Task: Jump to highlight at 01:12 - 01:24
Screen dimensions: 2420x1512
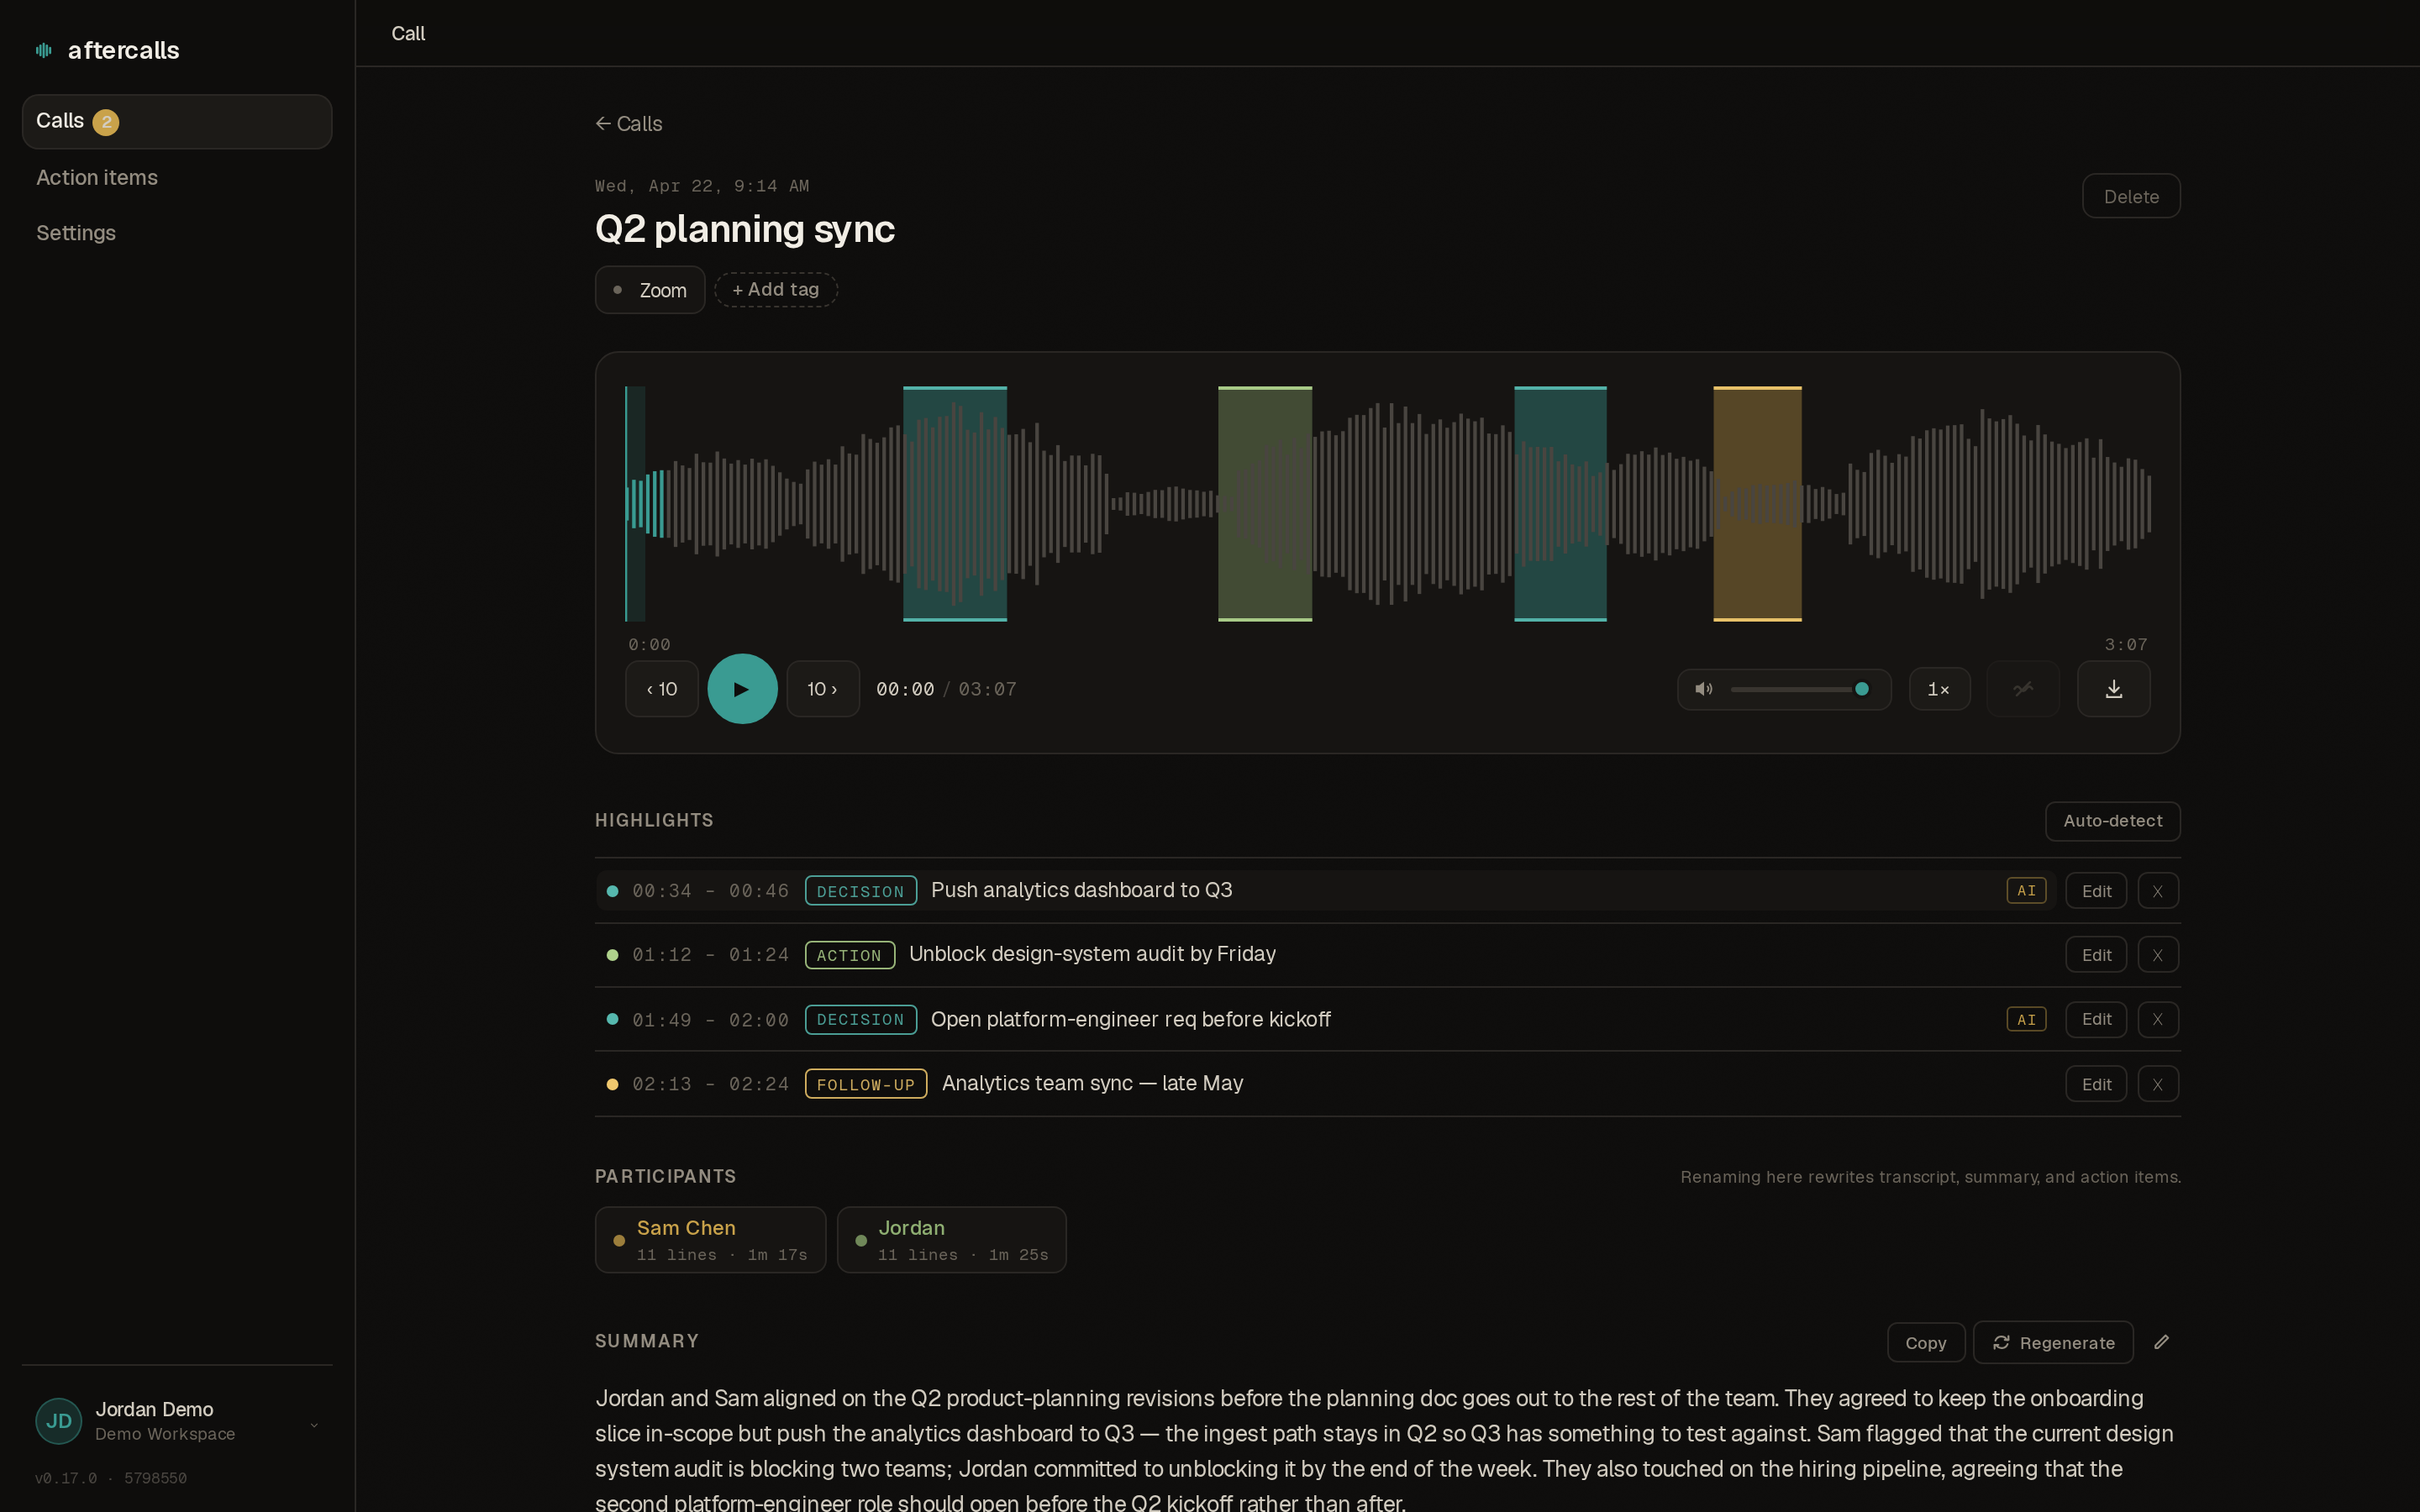Action: (x=710, y=955)
